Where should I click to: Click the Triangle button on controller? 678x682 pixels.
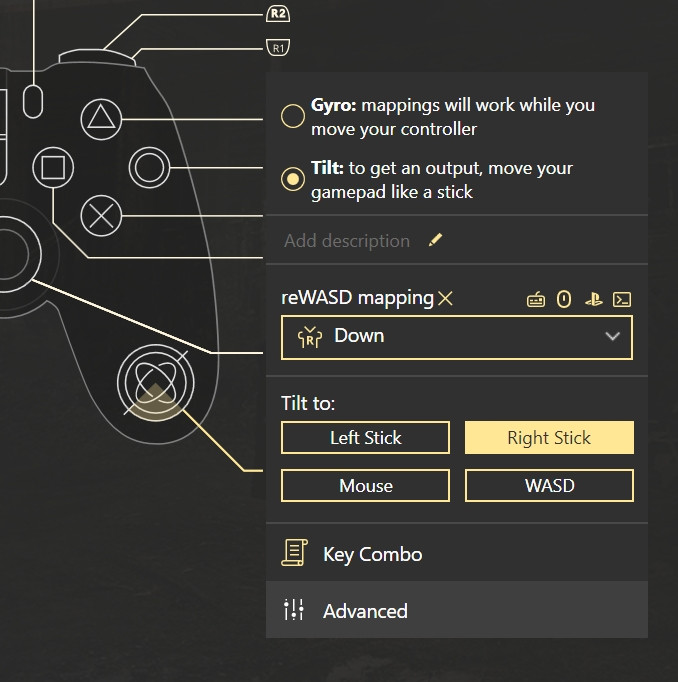coord(101,119)
